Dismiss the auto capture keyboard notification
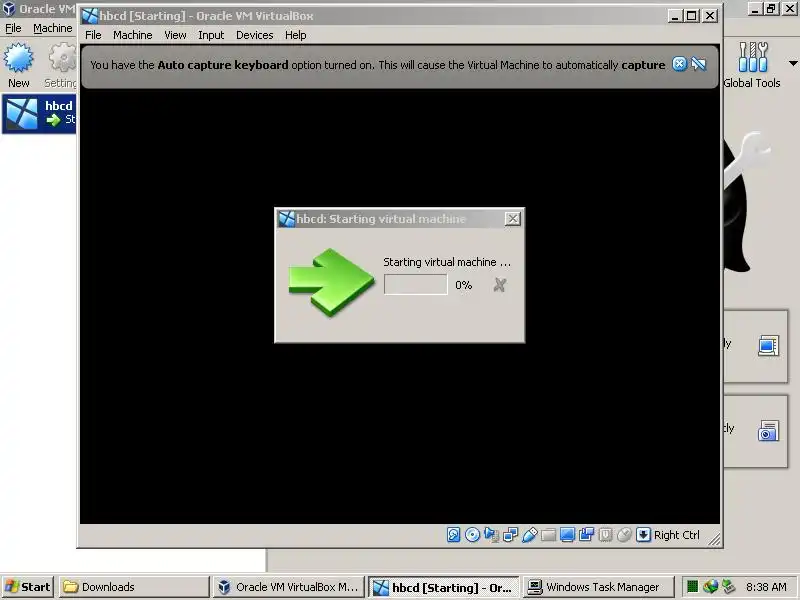Screen dimensions: 800x600 pos(679,64)
